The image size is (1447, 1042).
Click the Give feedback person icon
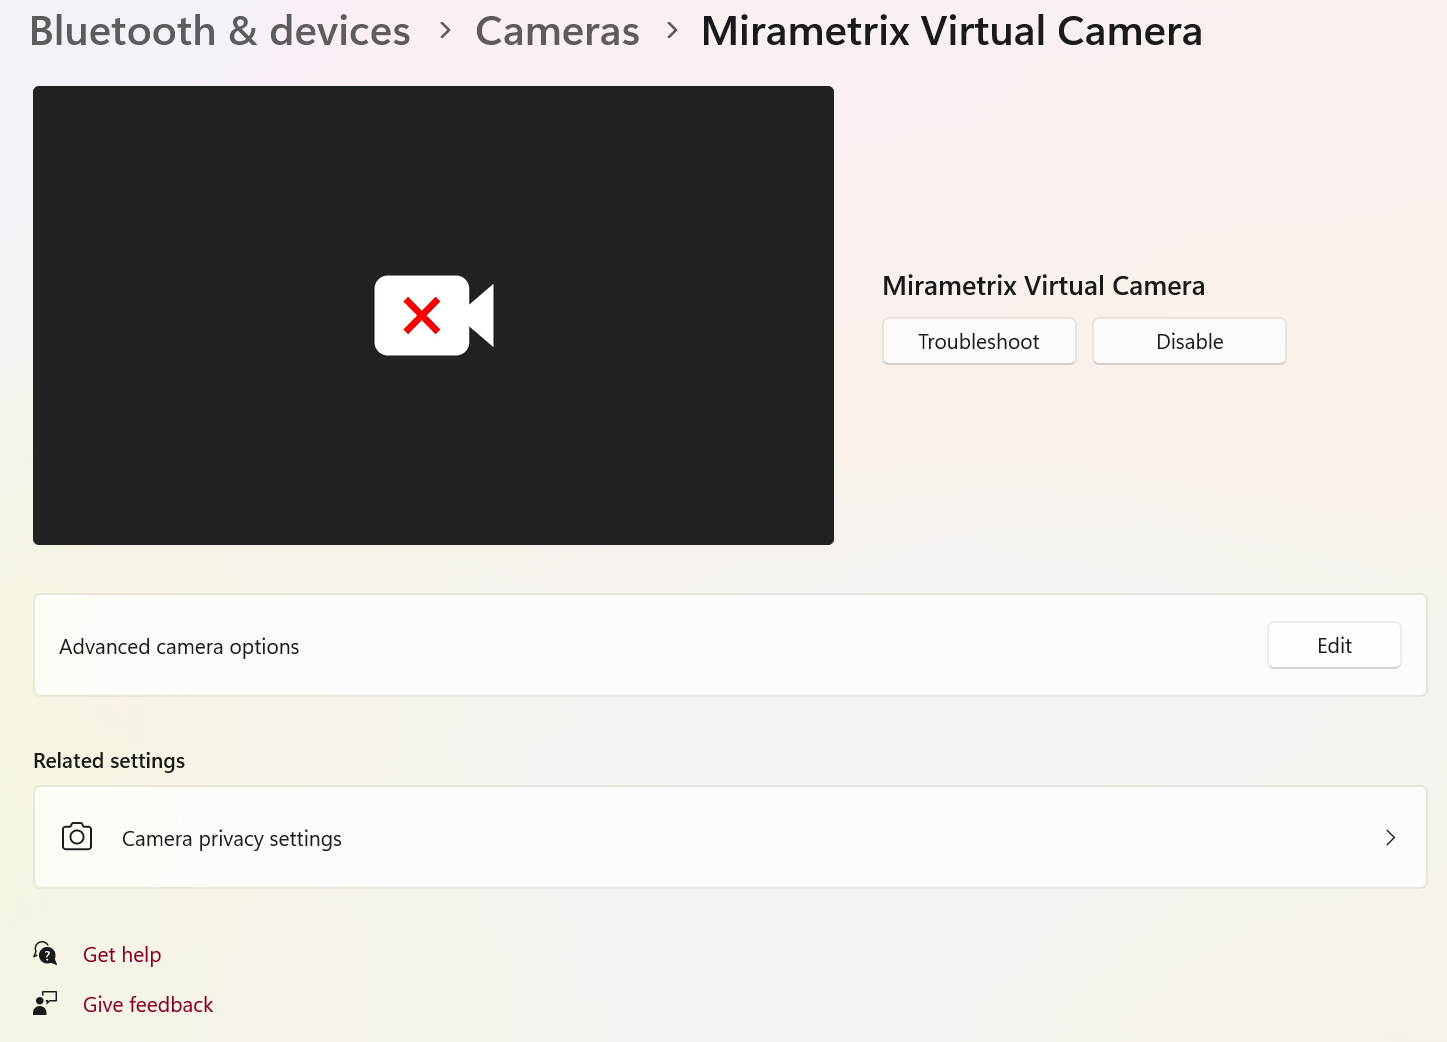[x=45, y=1003]
